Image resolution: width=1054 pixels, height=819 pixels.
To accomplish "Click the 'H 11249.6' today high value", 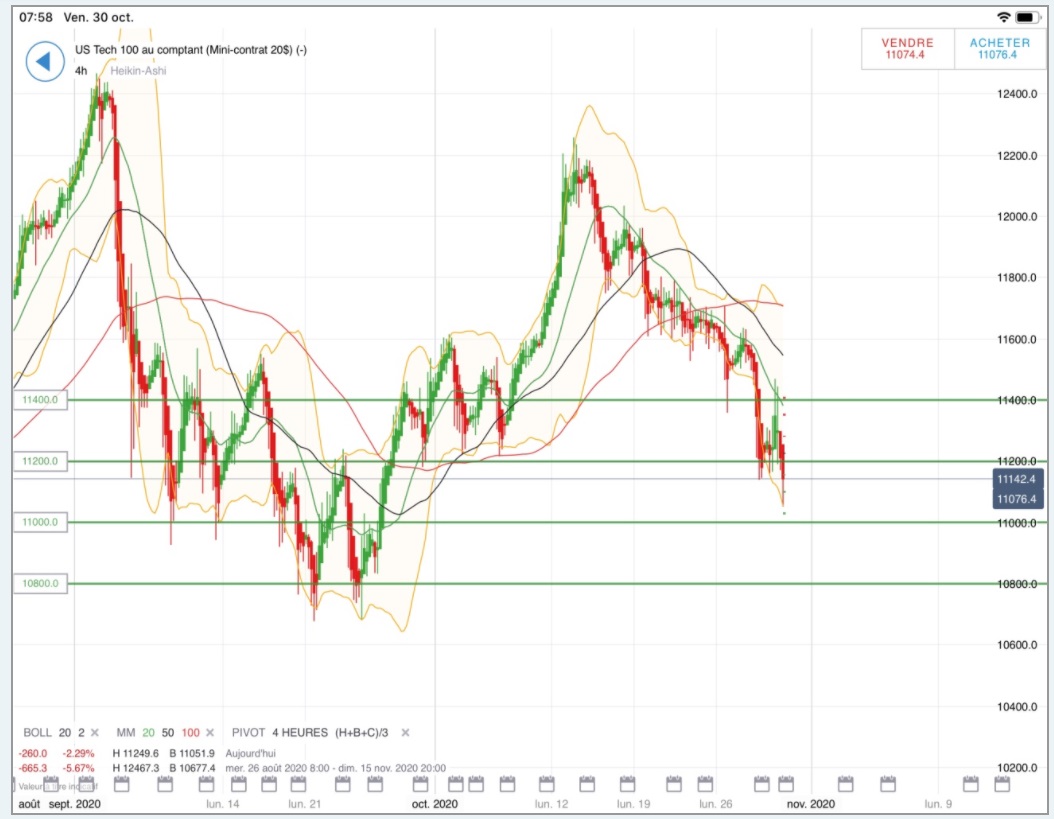I will click(x=135, y=754).
